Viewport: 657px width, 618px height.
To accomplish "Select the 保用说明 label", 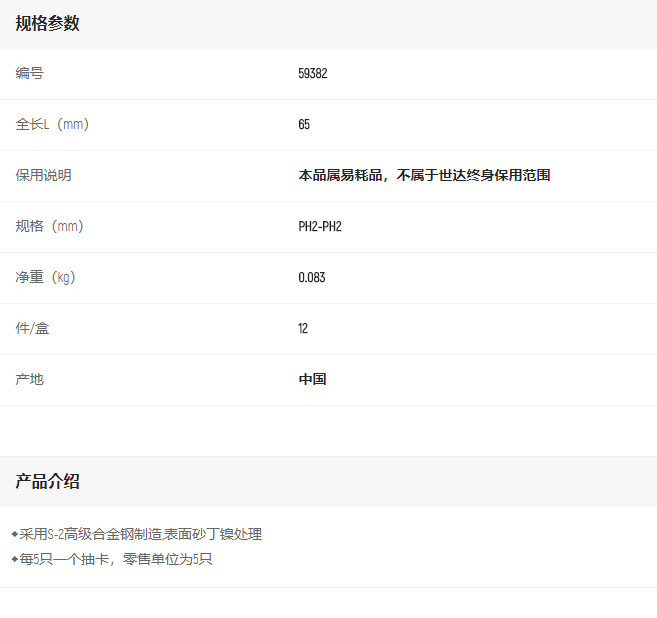I will pos(44,176).
